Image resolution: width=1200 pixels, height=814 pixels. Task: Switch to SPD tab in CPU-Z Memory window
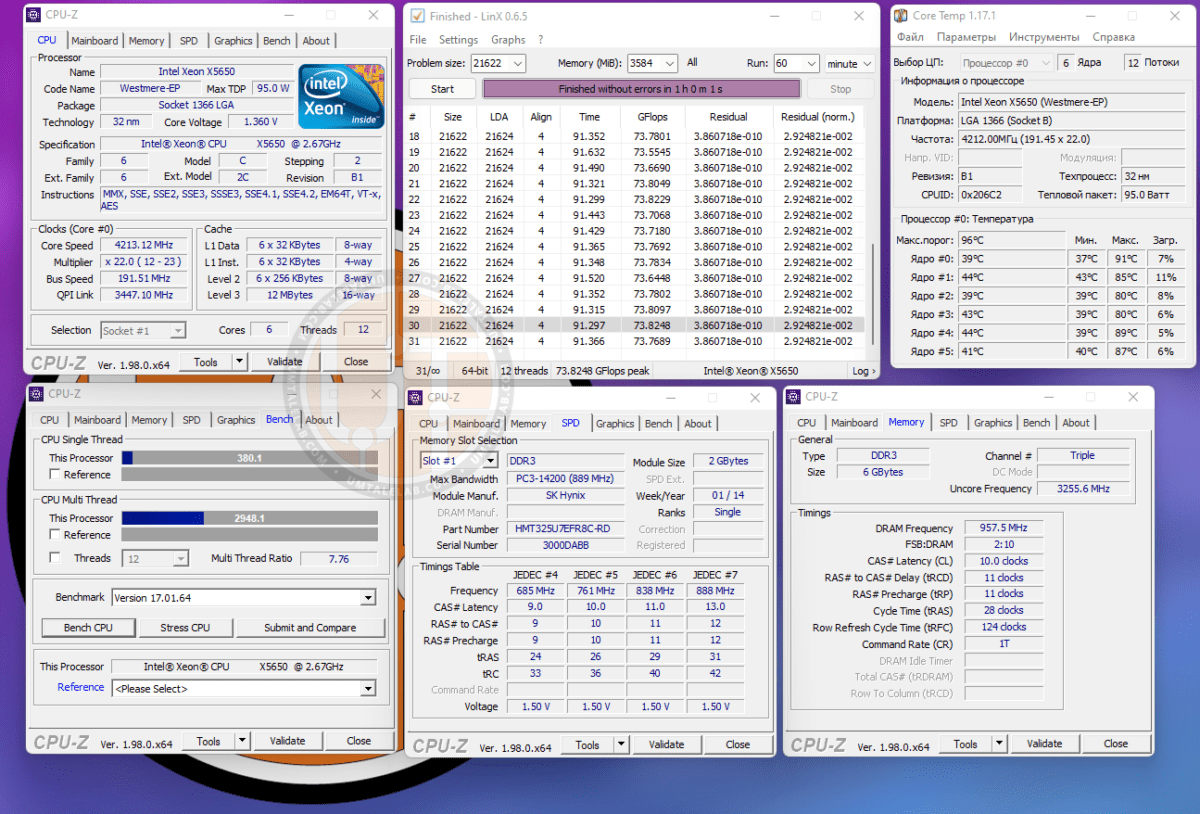pyautogui.click(x=948, y=423)
